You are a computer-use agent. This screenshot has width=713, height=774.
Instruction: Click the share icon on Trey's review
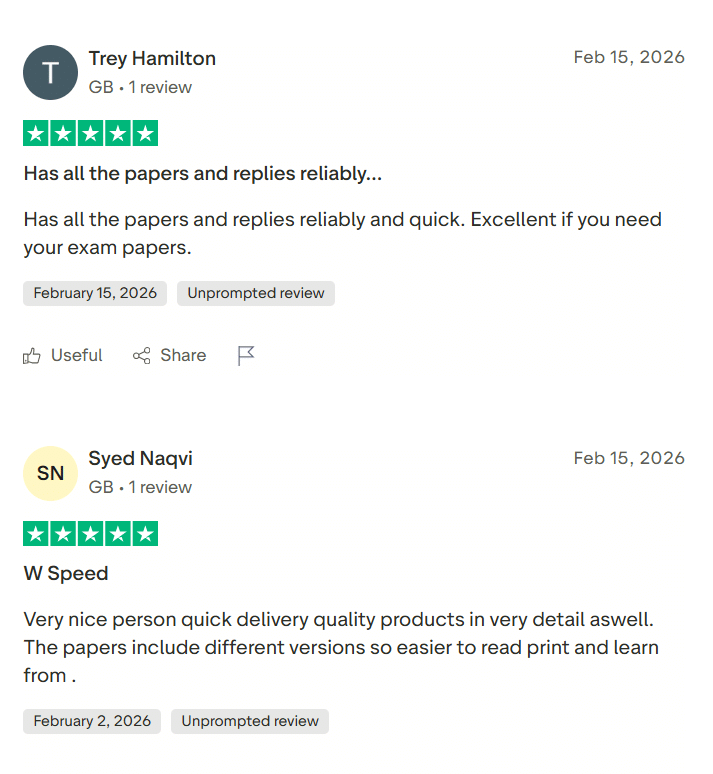click(x=142, y=356)
